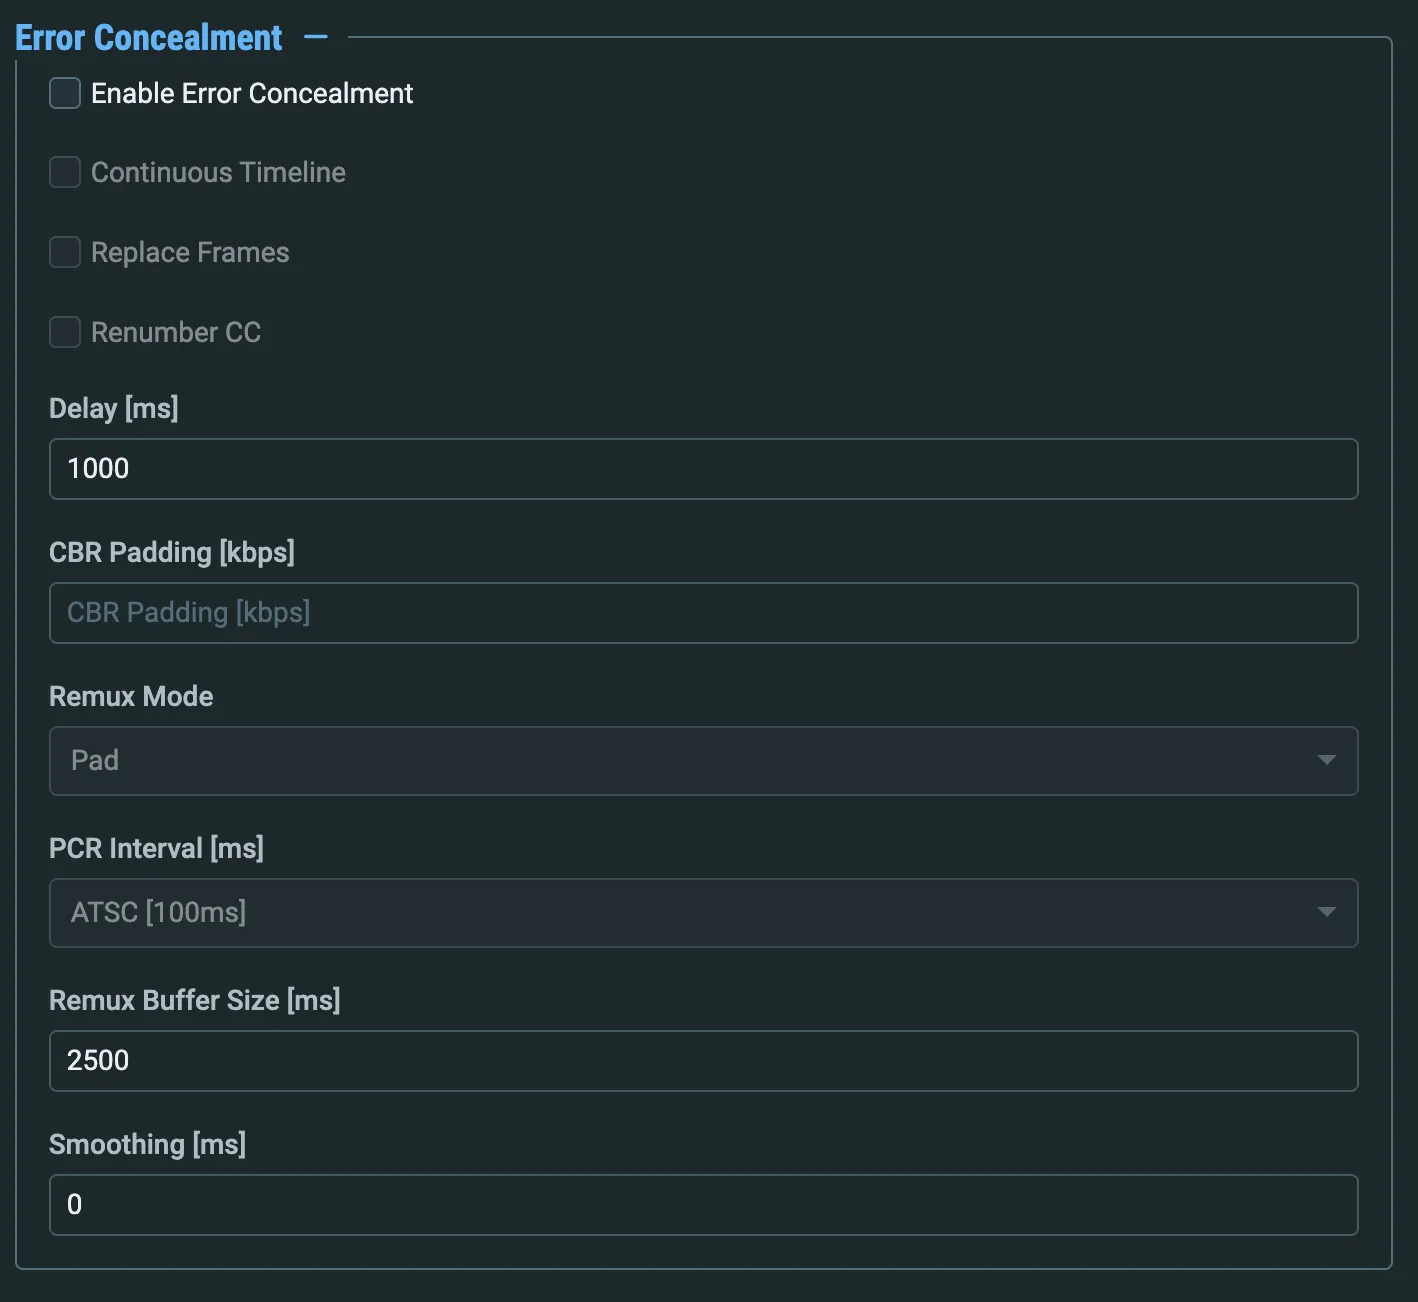The width and height of the screenshot is (1418, 1302).
Task: Click the PCR Interval [ms] label
Action: pos(156,848)
